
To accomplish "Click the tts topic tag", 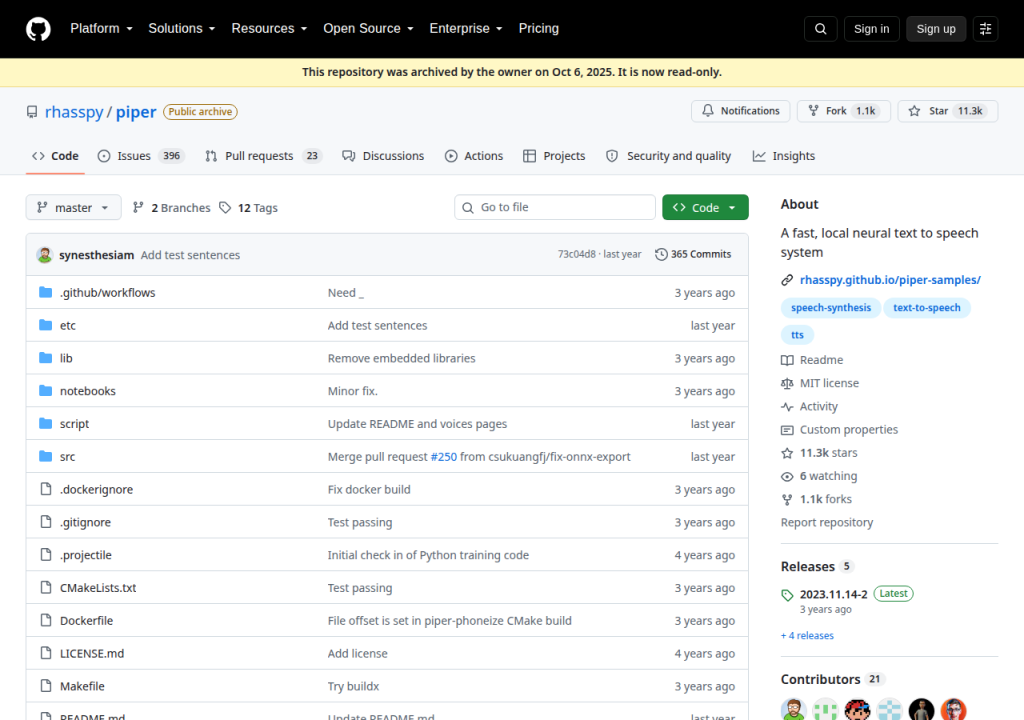I will [x=797, y=335].
